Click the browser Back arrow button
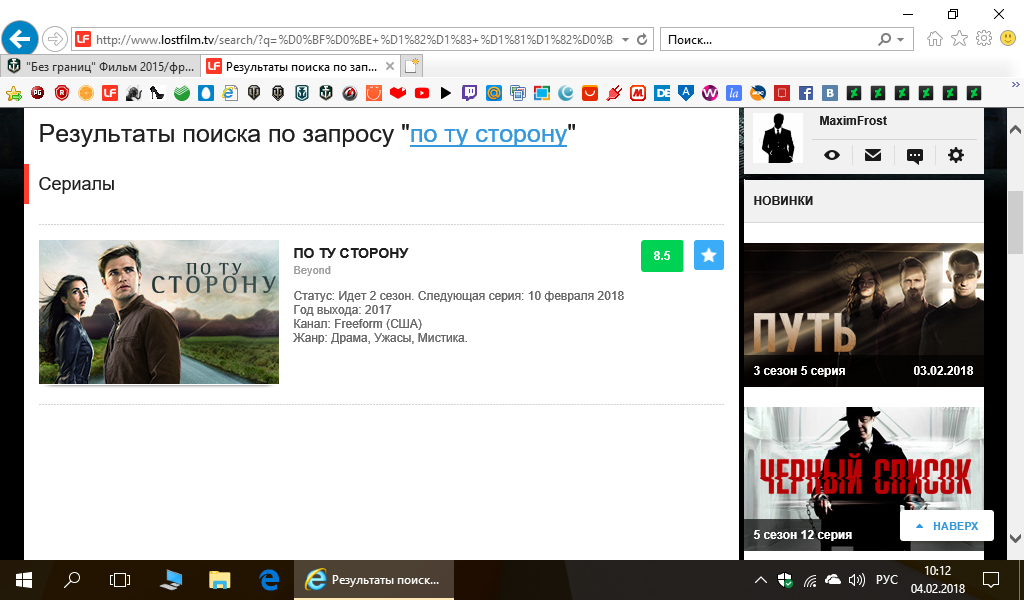The image size is (1024, 600). [20, 39]
